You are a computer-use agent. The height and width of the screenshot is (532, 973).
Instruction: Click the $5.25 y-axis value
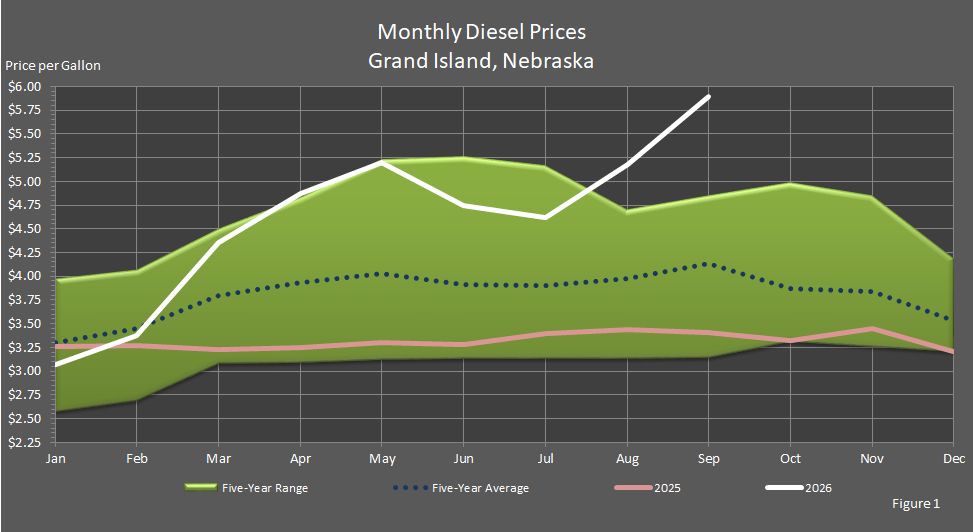click(24, 158)
